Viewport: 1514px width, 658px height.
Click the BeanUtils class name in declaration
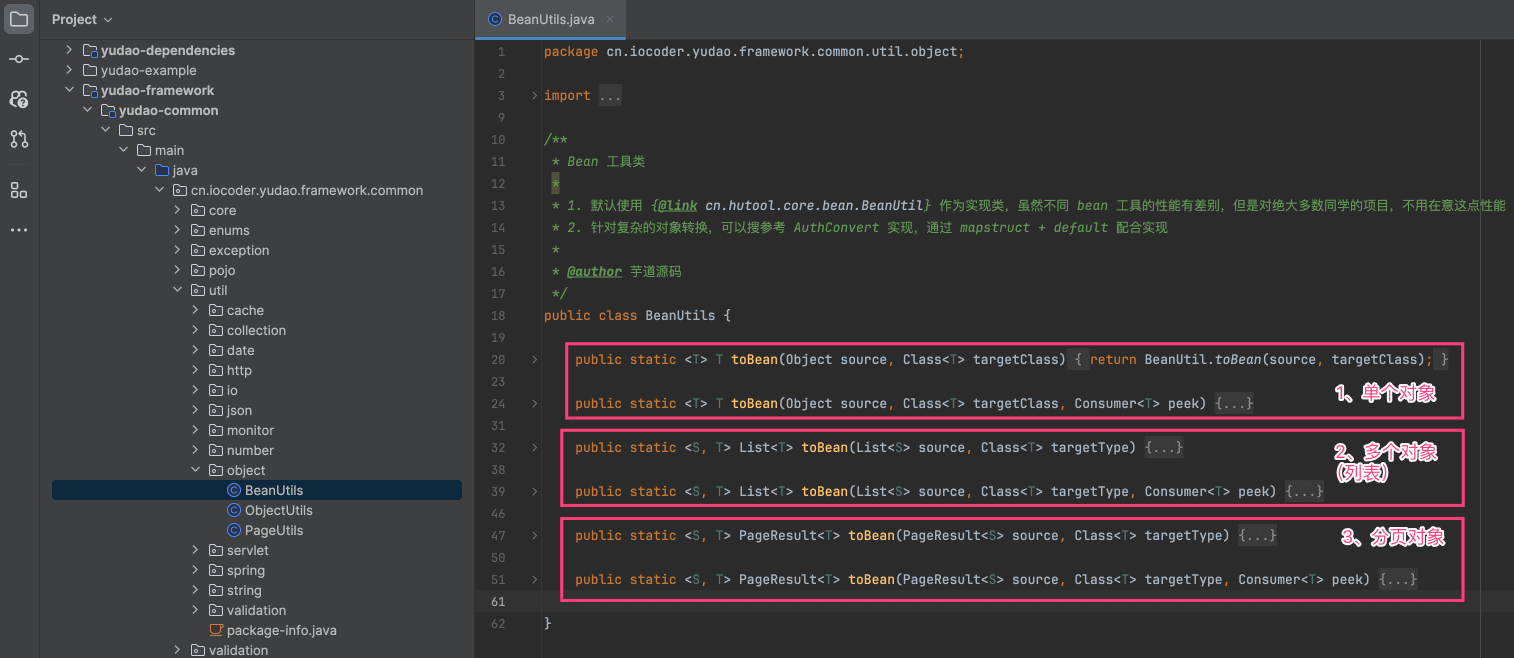(680, 316)
